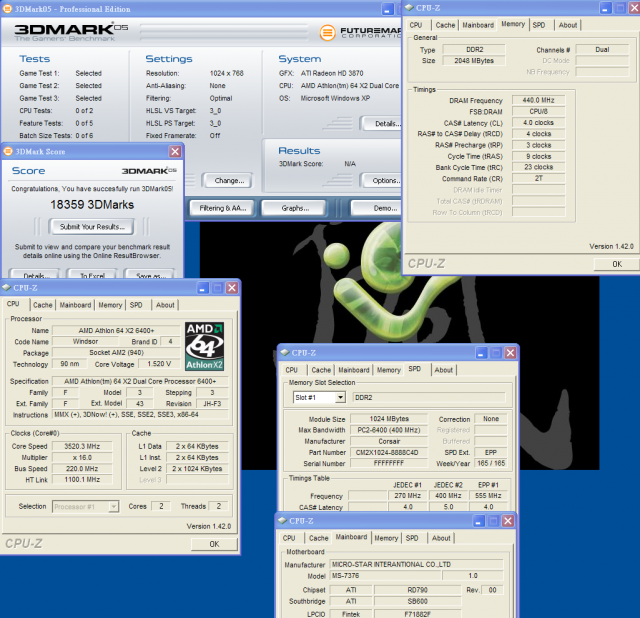Click the Options... results button
This screenshot has height=618, width=640.
(x=382, y=180)
